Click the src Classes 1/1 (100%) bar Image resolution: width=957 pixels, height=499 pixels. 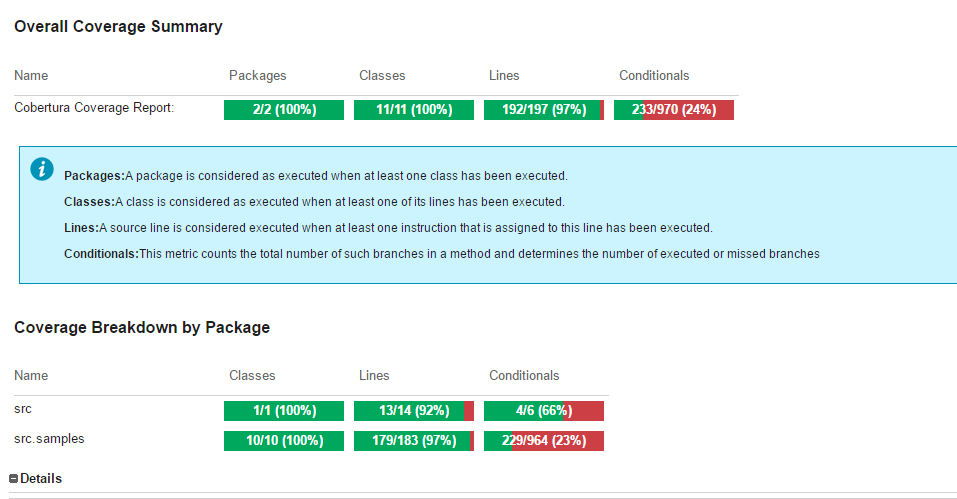[x=284, y=411]
